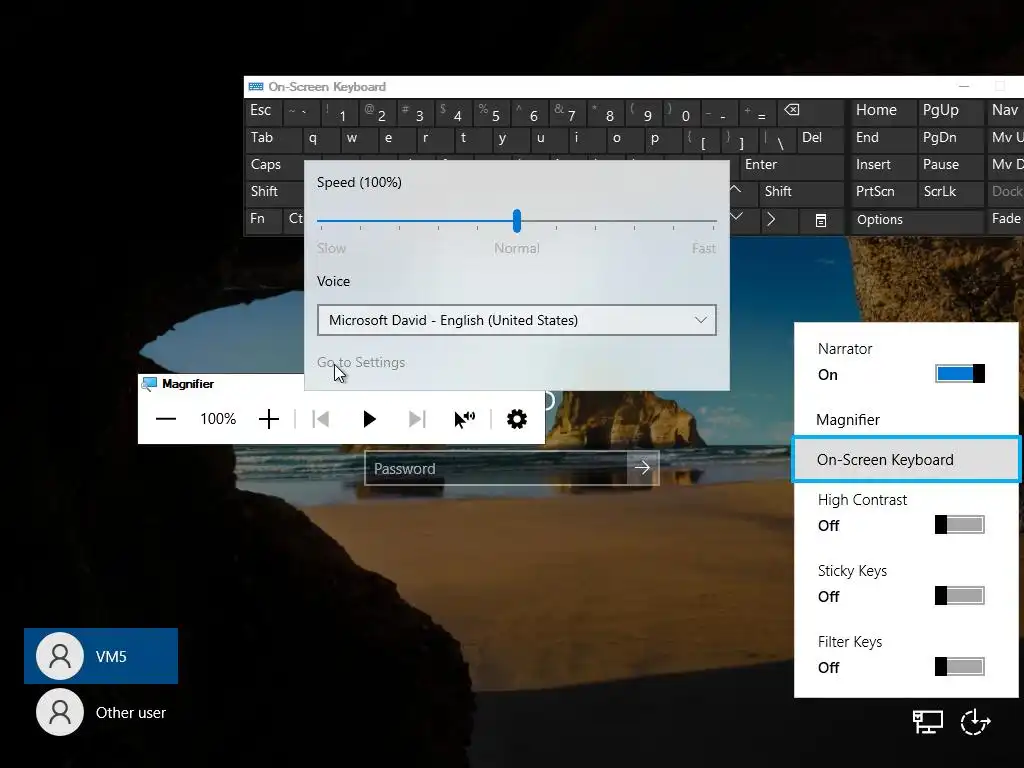Tap the Fn key on keyboard
Image resolution: width=1024 pixels, height=768 pixels.
coord(263,219)
